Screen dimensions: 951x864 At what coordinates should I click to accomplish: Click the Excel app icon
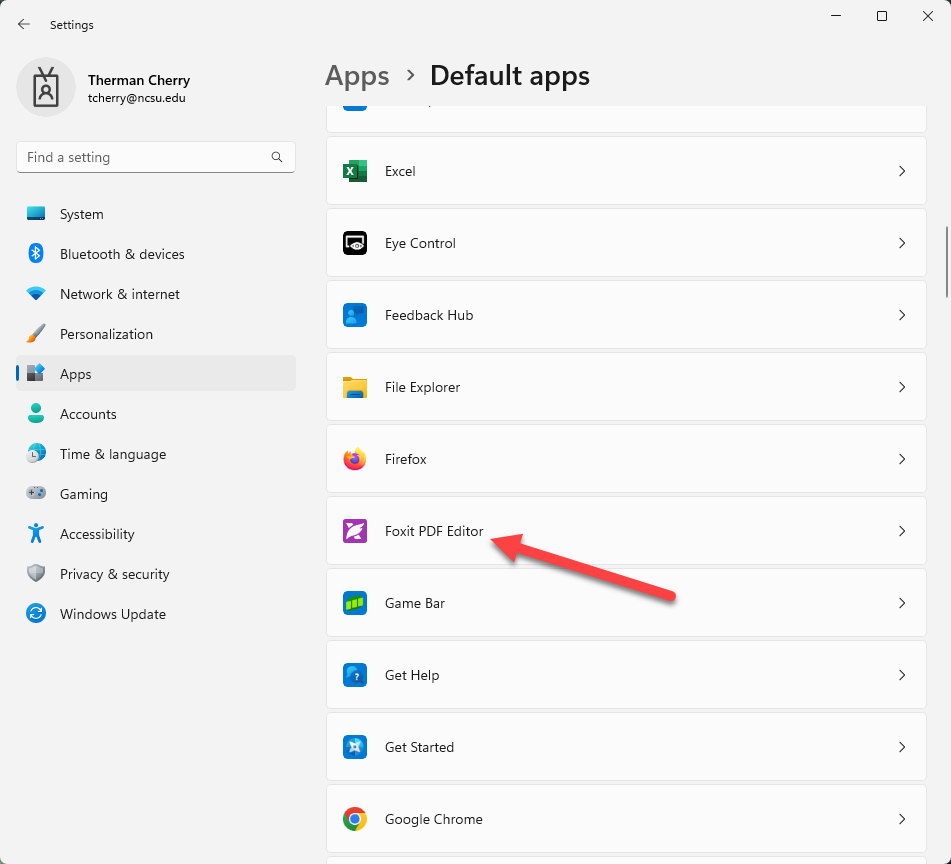pyautogui.click(x=354, y=171)
